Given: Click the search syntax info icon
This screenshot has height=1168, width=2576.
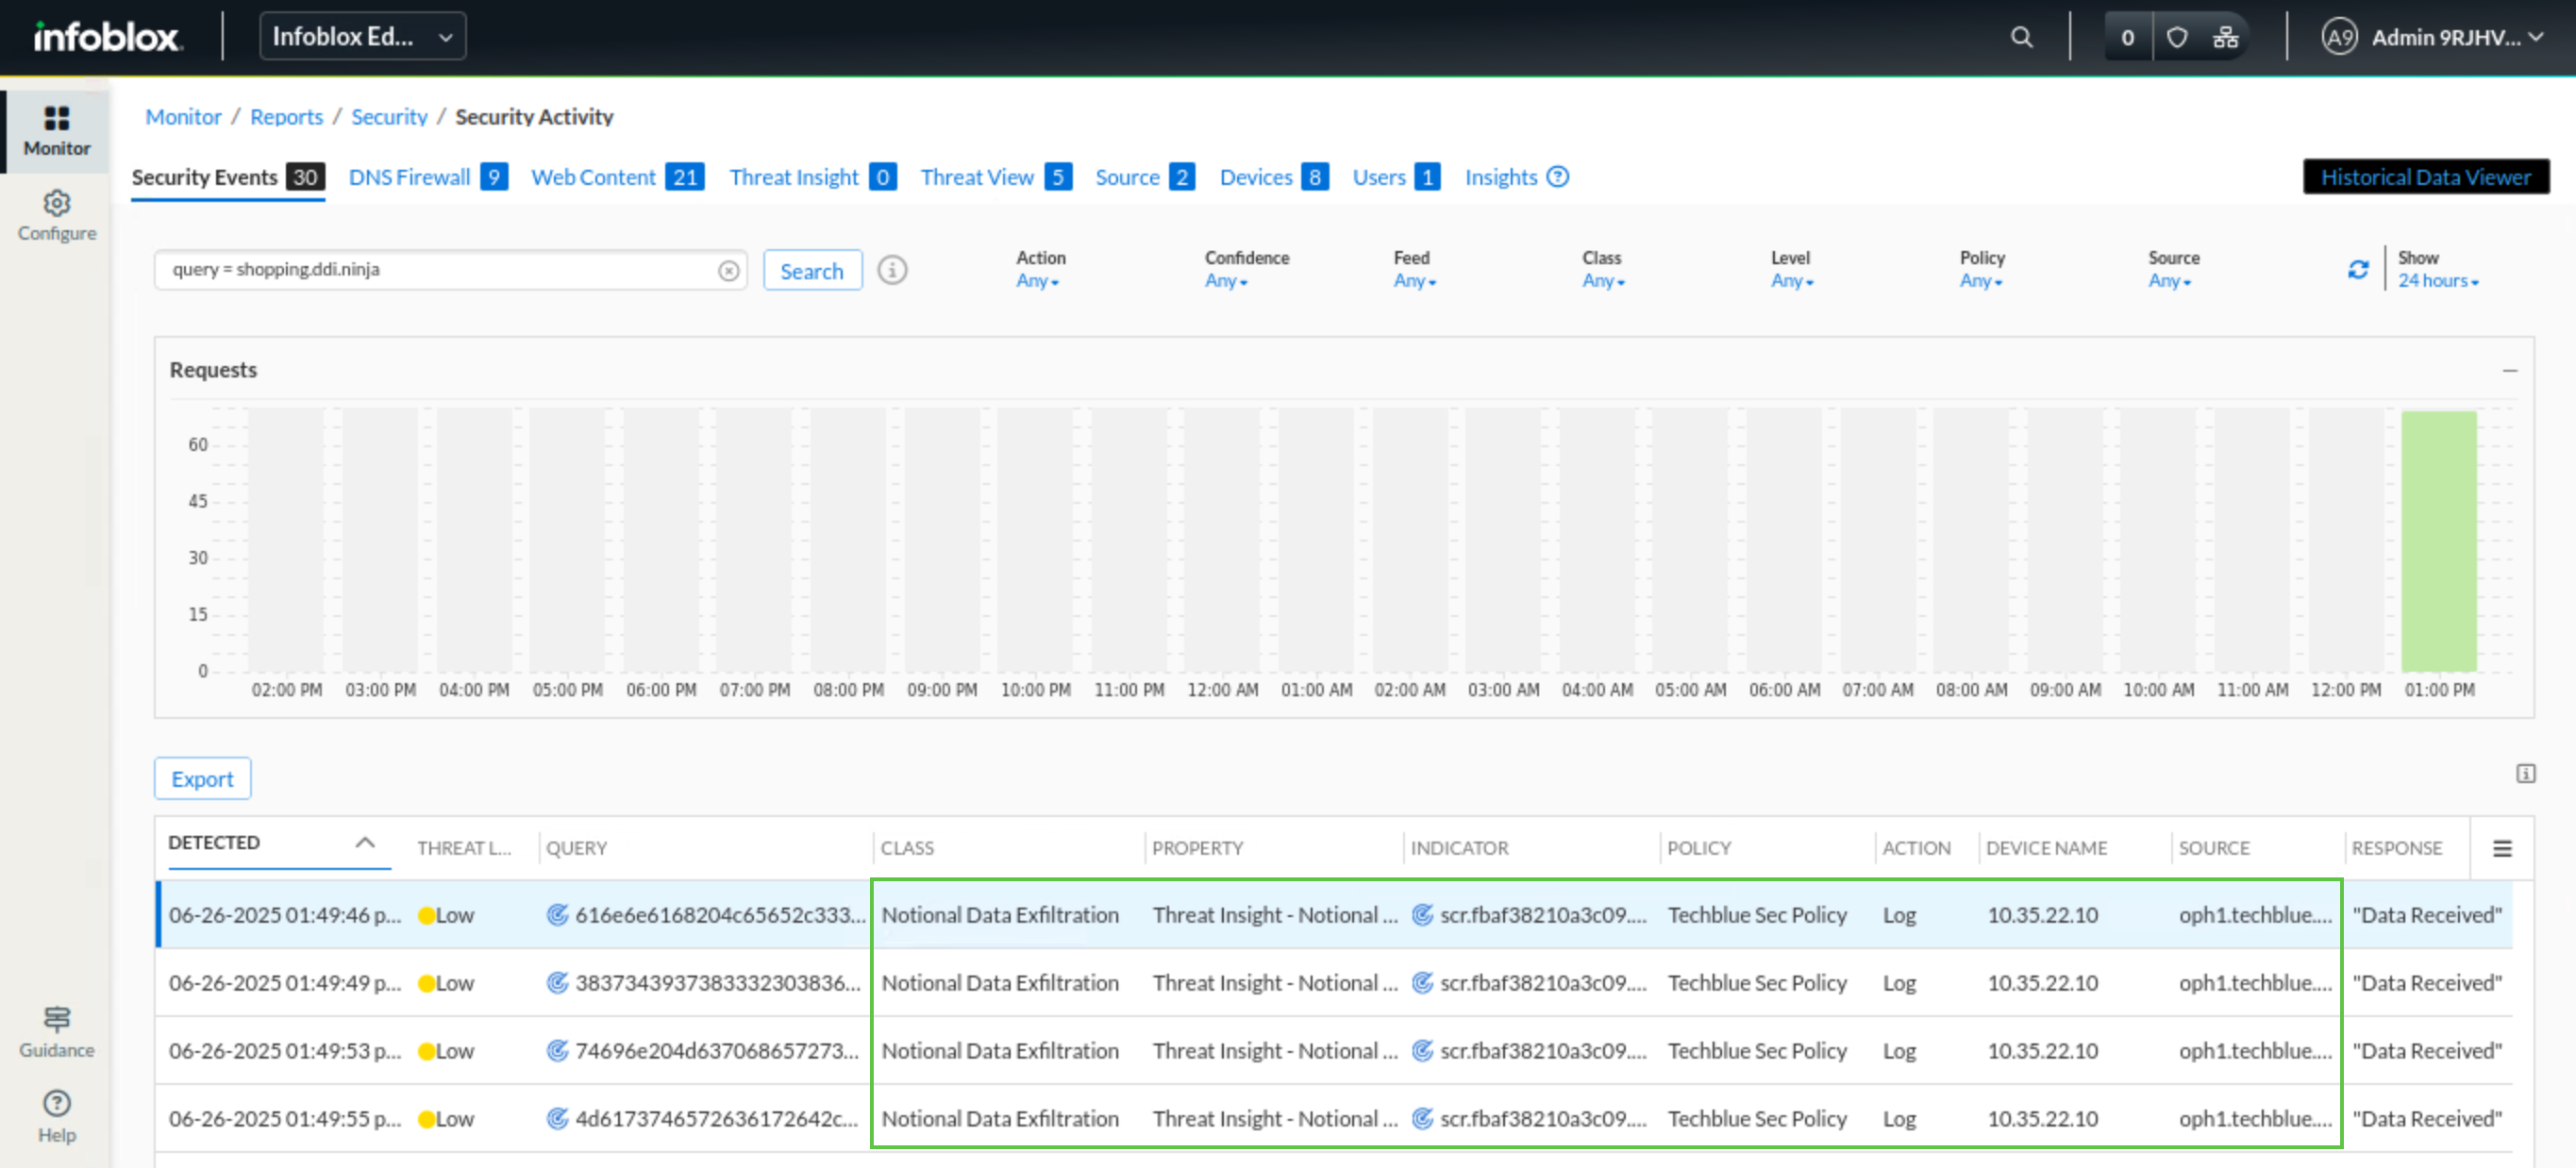Looking at the screenshot, I should (892, 270).
